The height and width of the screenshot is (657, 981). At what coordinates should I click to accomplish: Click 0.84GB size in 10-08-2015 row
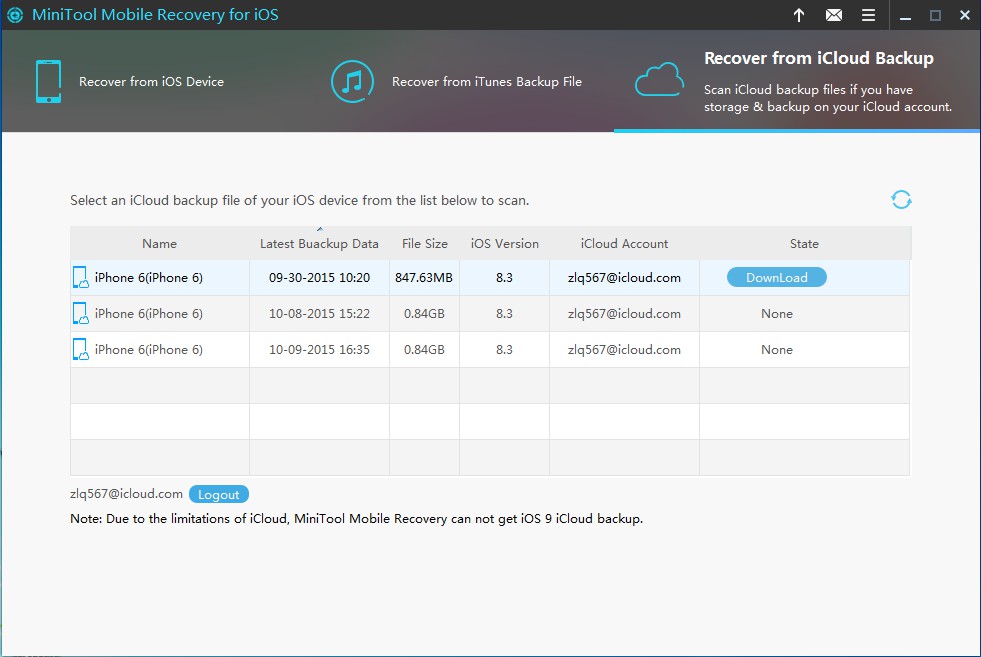[x=424, y=313]
